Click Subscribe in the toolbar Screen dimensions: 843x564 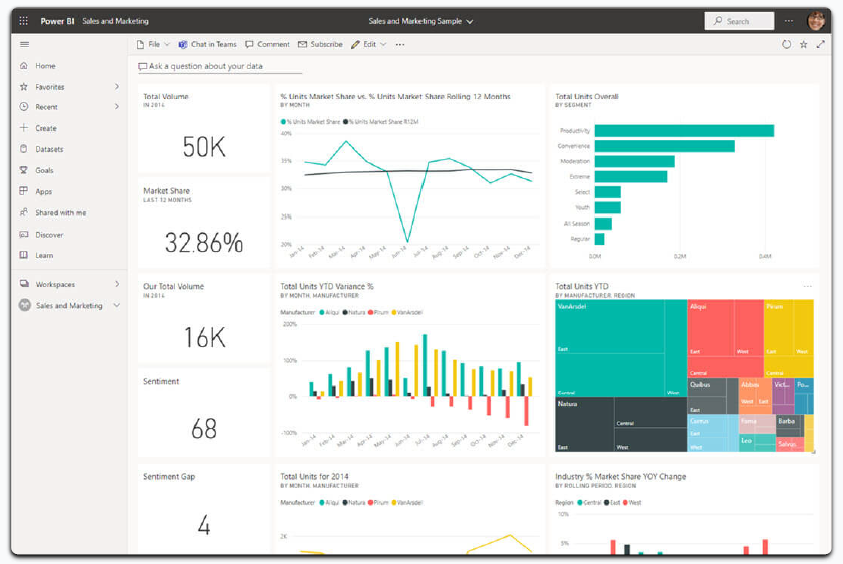pyautogui.click(x=320, y=45)
